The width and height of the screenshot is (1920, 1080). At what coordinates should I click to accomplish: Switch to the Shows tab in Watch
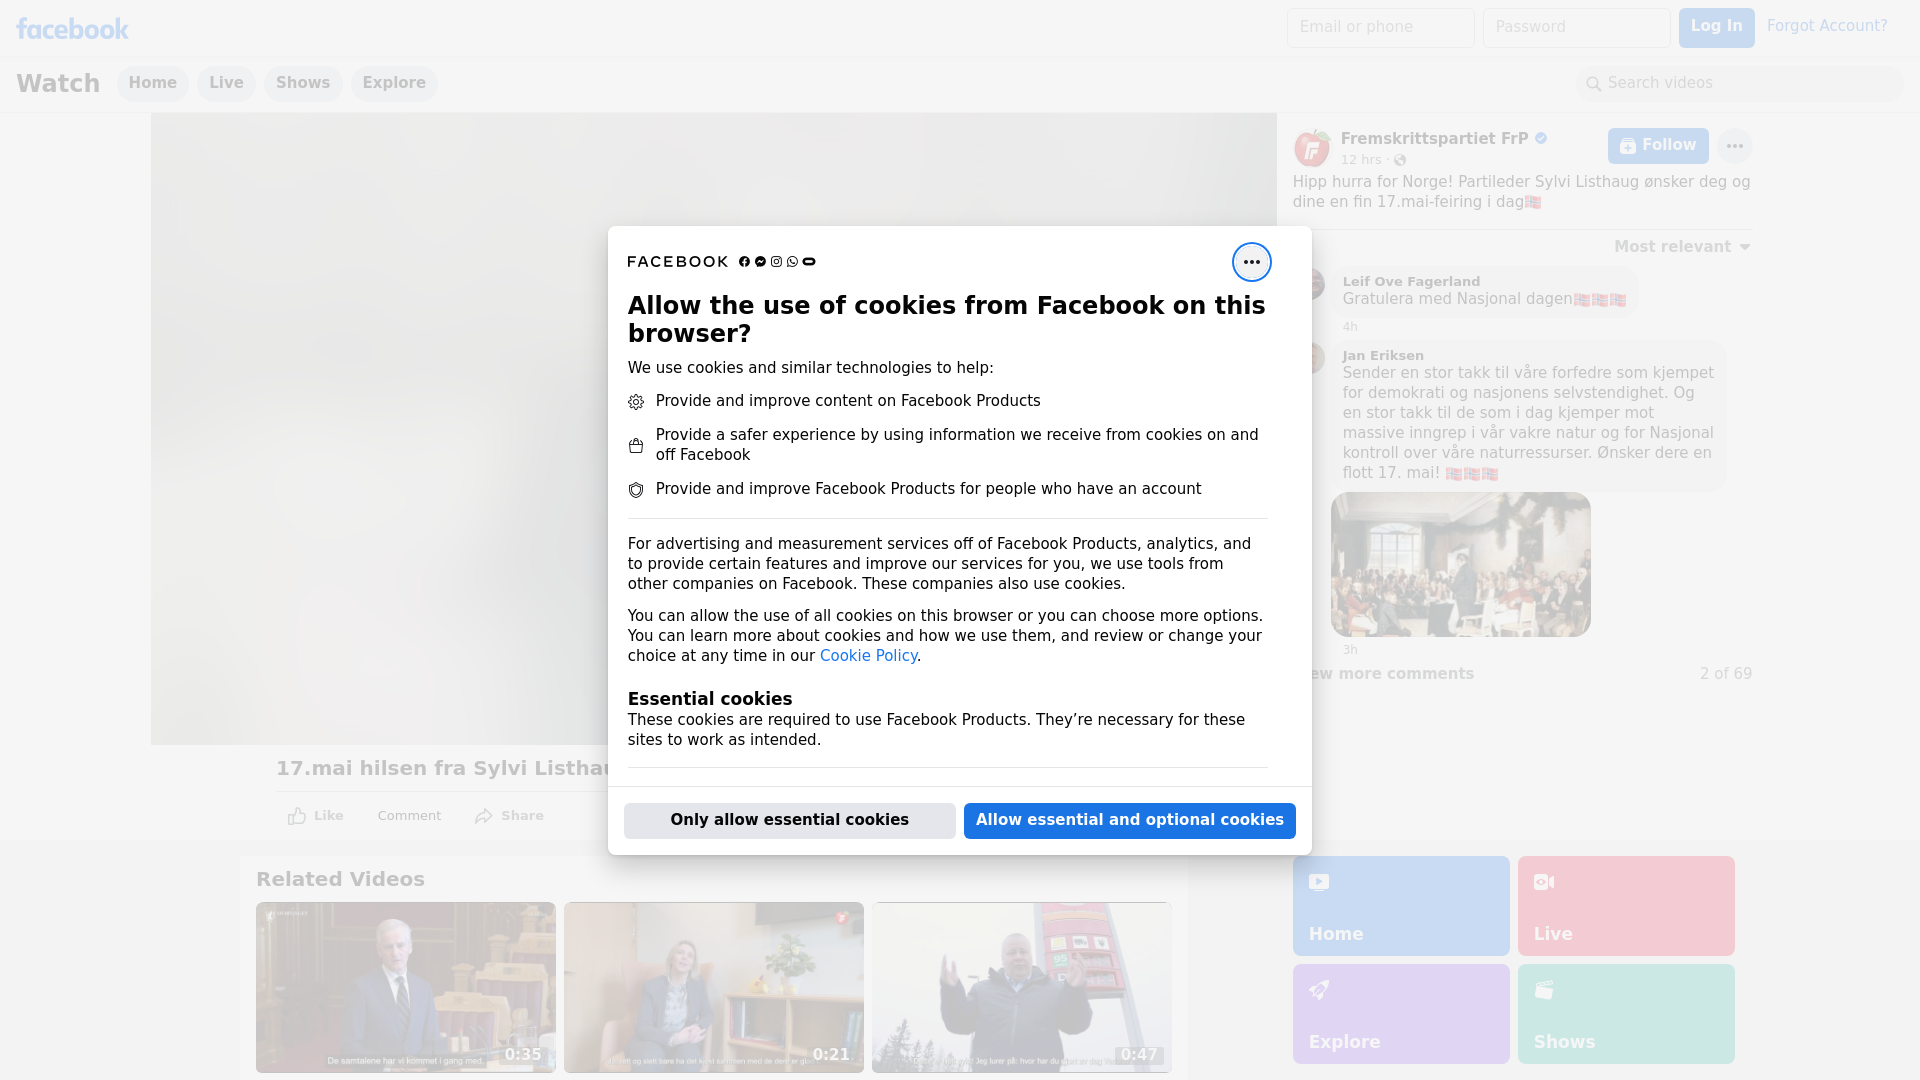point(303,83)
